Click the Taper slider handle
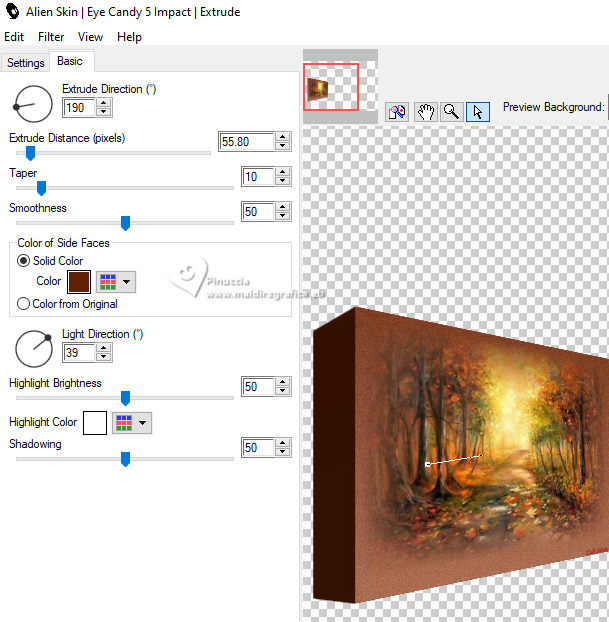The width and height of the screenshot is (609, 622). coord(41,188)
